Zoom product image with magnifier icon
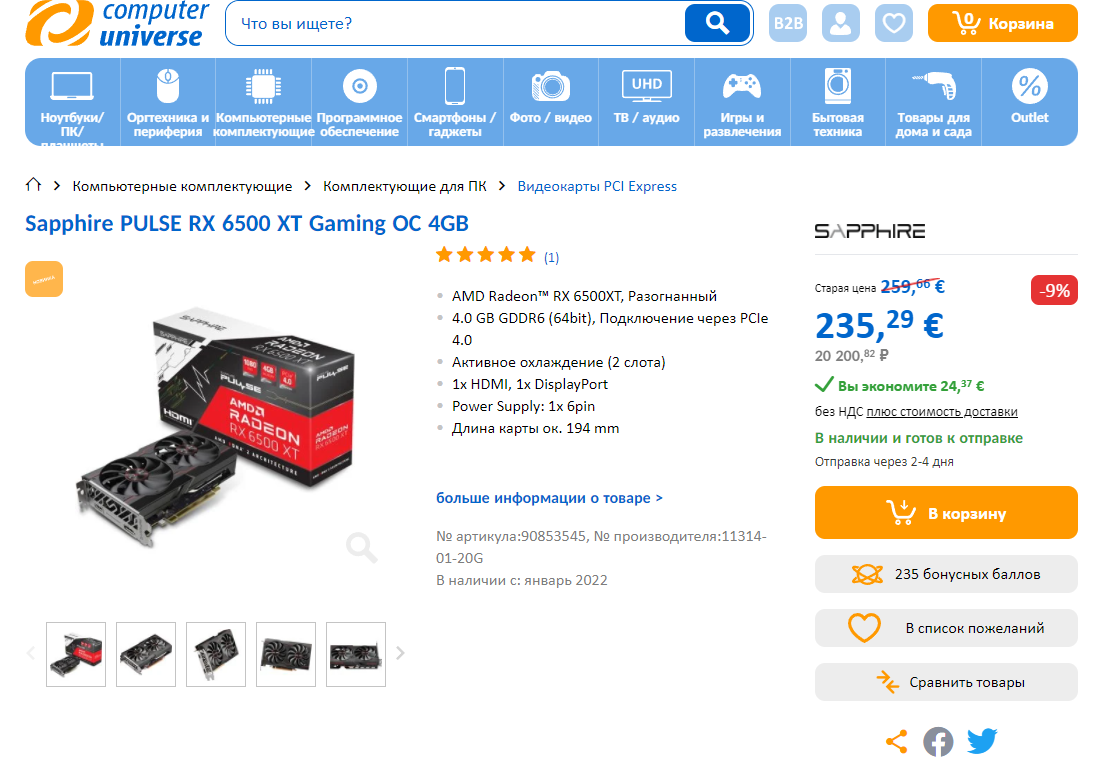Viewport: 1107px width, 772px height. pyautogui.click(x=361, y=547)
